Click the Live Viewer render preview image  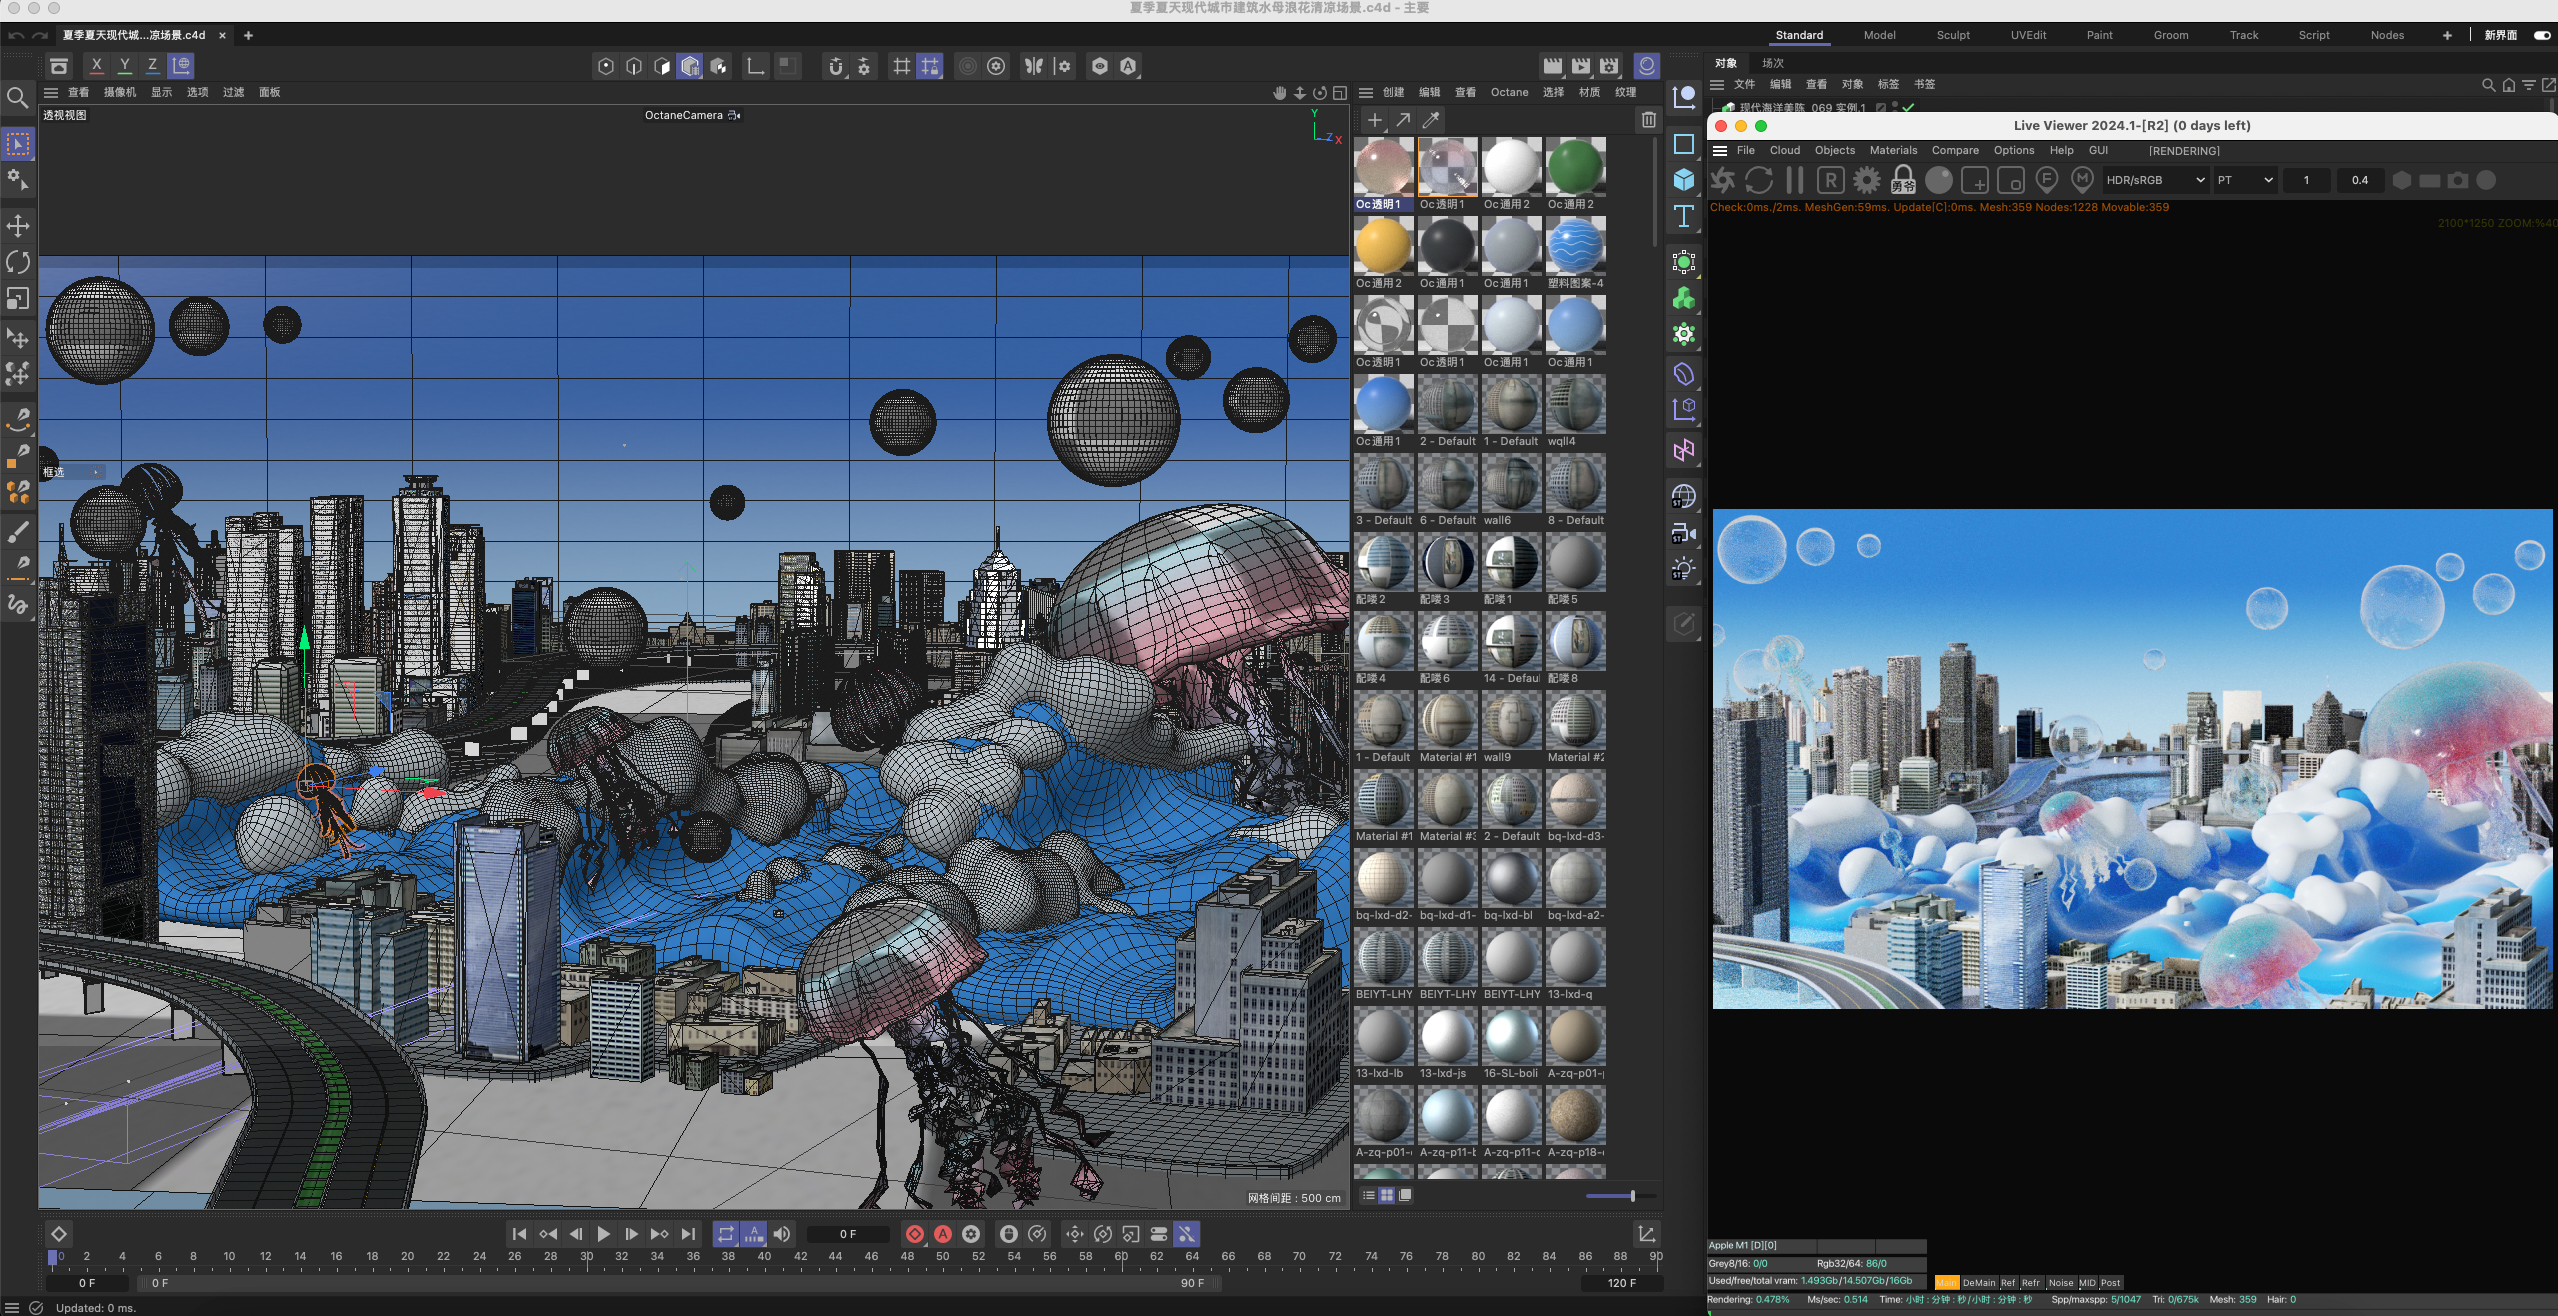(x=2132, y=759)
